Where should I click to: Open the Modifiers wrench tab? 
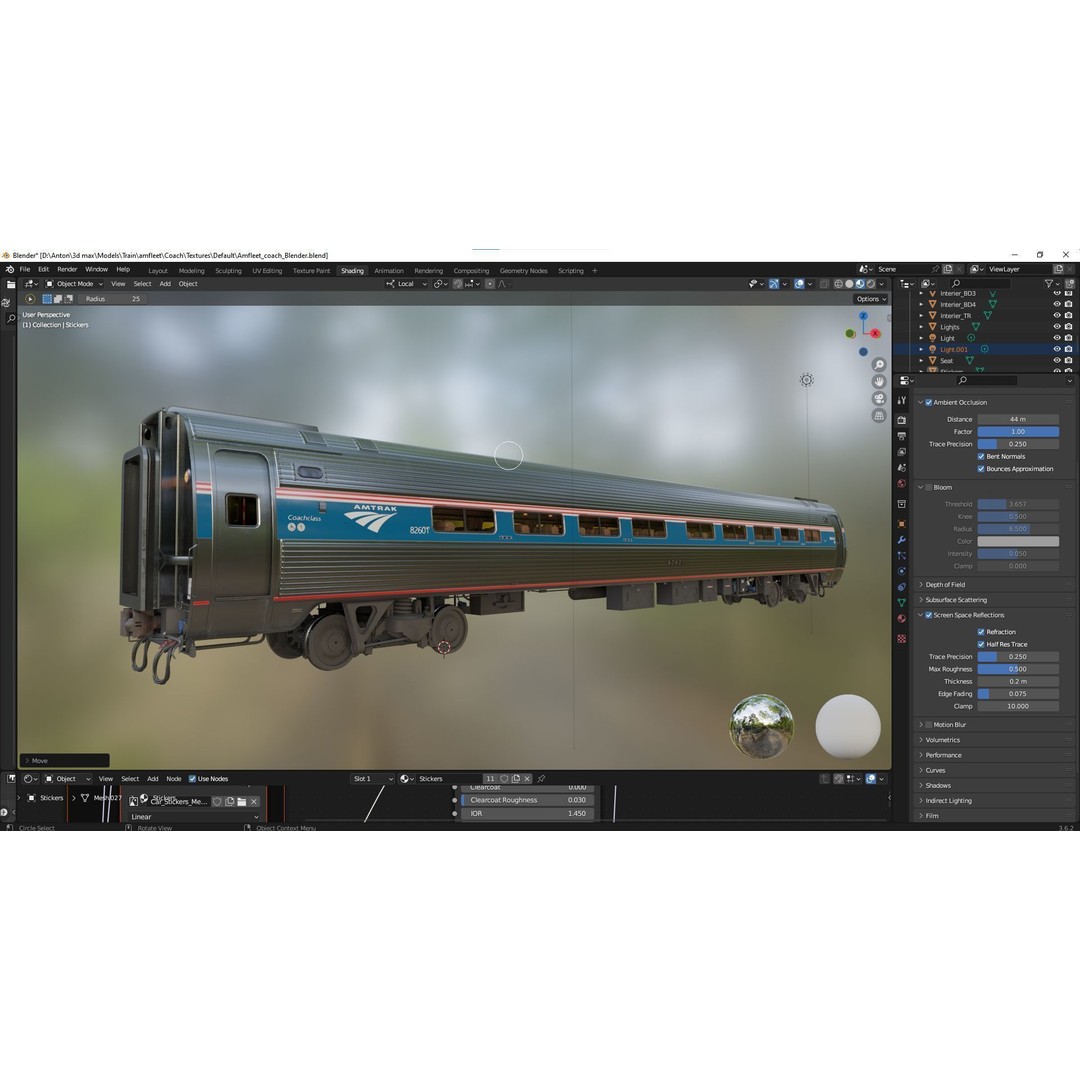tap(902, 540)
